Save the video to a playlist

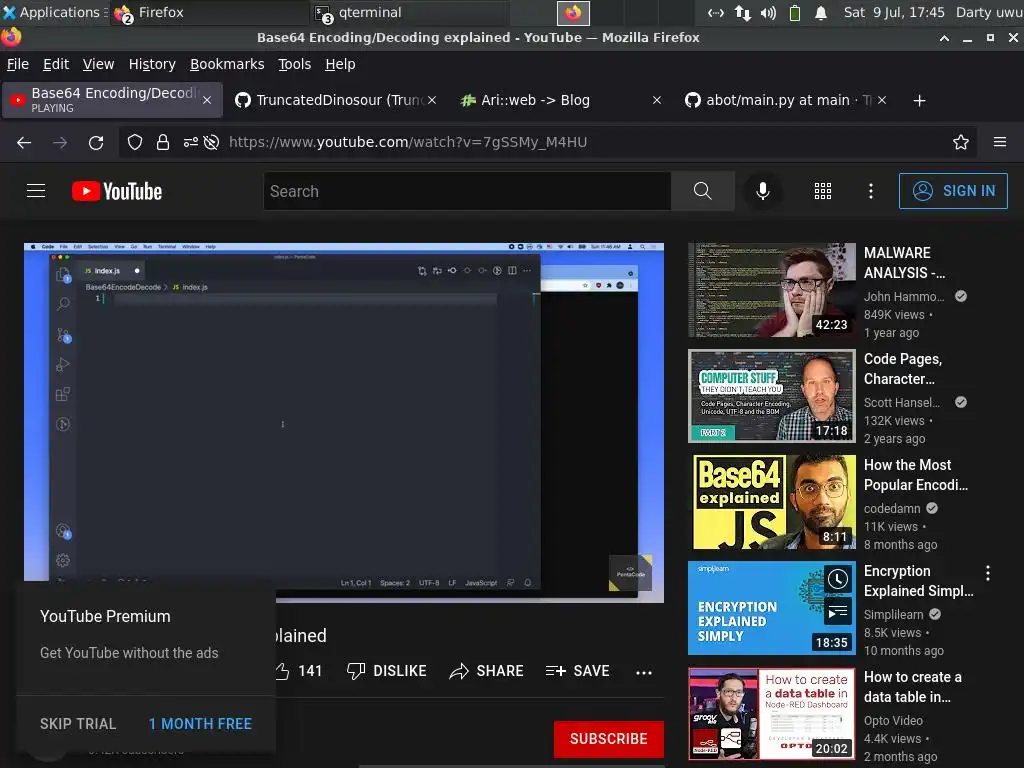coord(577,671)
